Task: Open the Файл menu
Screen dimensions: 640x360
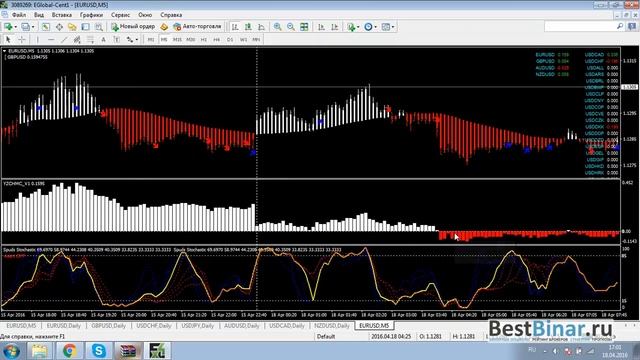Action: point(19,15)
